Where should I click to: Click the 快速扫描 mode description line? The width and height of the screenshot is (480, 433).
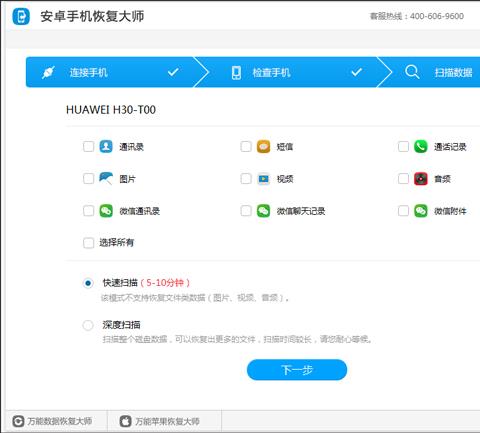tap(195, 298)
